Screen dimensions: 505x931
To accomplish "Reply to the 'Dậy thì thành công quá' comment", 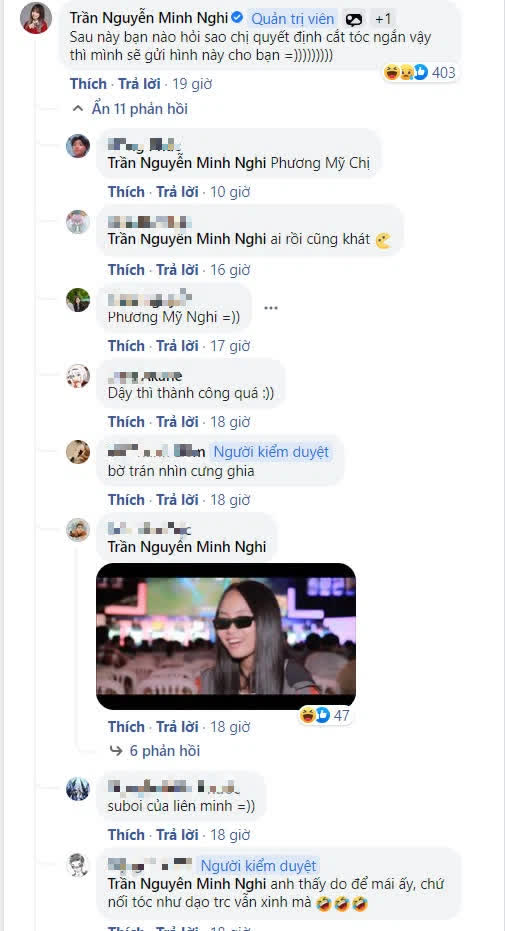I will click(x=177, y=422).
